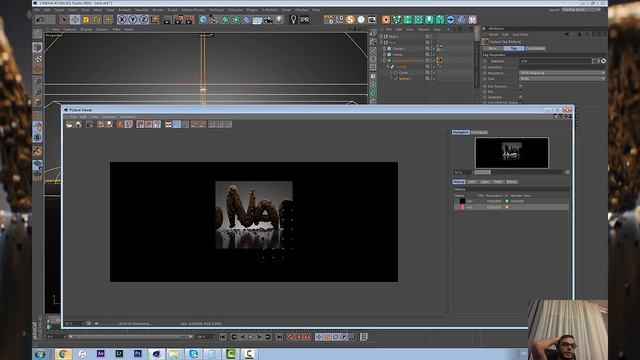Image resolution: width=640 pixels, height=360 pixels.
Task: Toggle the Tile checkbox
Action: click(520, 92)
